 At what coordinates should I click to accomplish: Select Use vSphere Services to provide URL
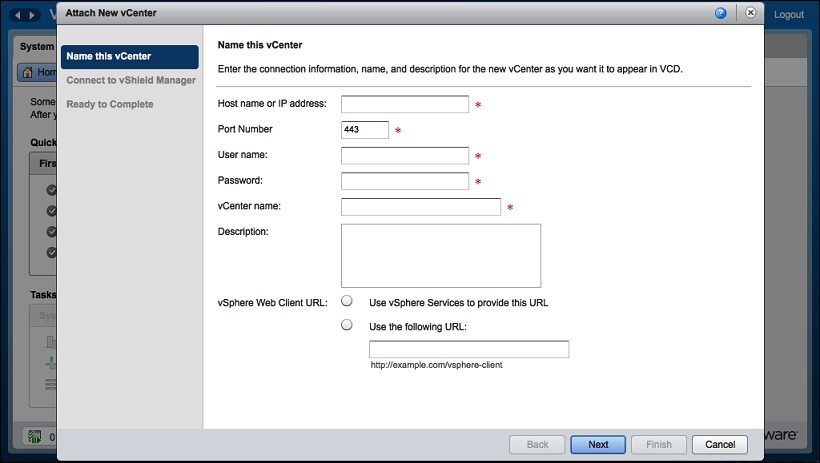click(347, 301)
